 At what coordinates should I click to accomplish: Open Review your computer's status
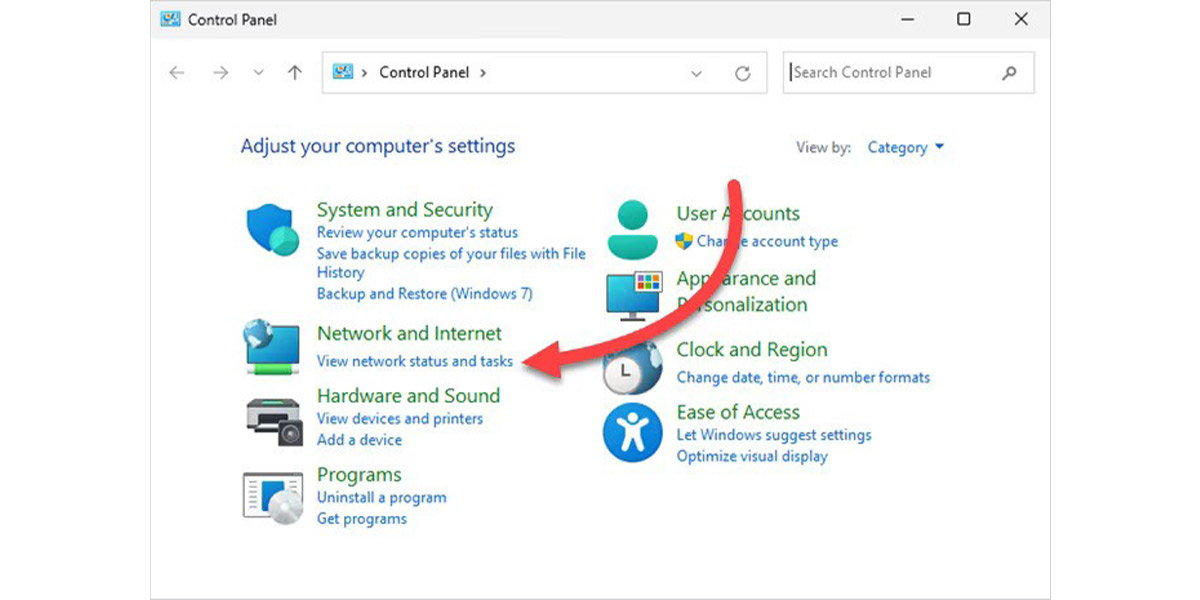(x=417, y=232)
